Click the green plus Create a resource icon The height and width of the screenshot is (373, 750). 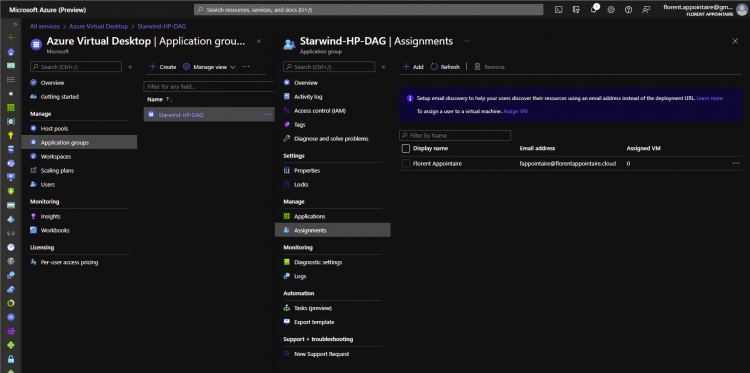(x=11, y=38)
